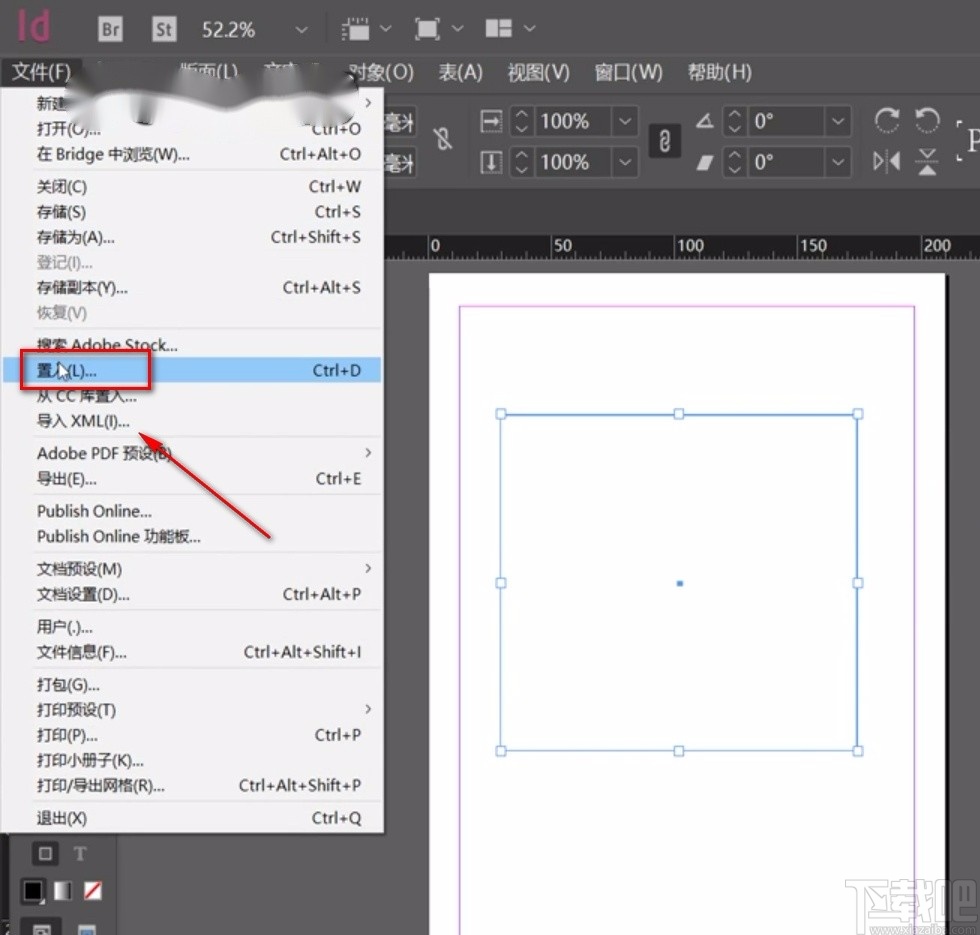Toggle the constrain scale chain-link button
Screen dimensions: 980x935
point(664,141)
